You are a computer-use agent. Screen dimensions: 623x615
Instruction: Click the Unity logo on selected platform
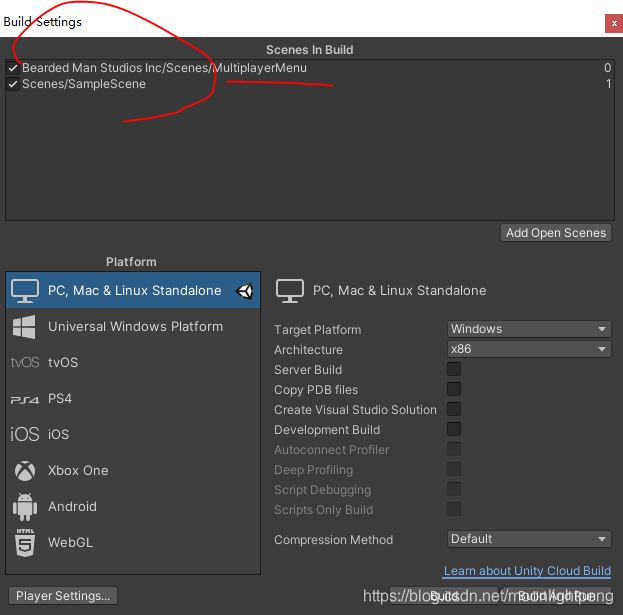pos(244,291)
